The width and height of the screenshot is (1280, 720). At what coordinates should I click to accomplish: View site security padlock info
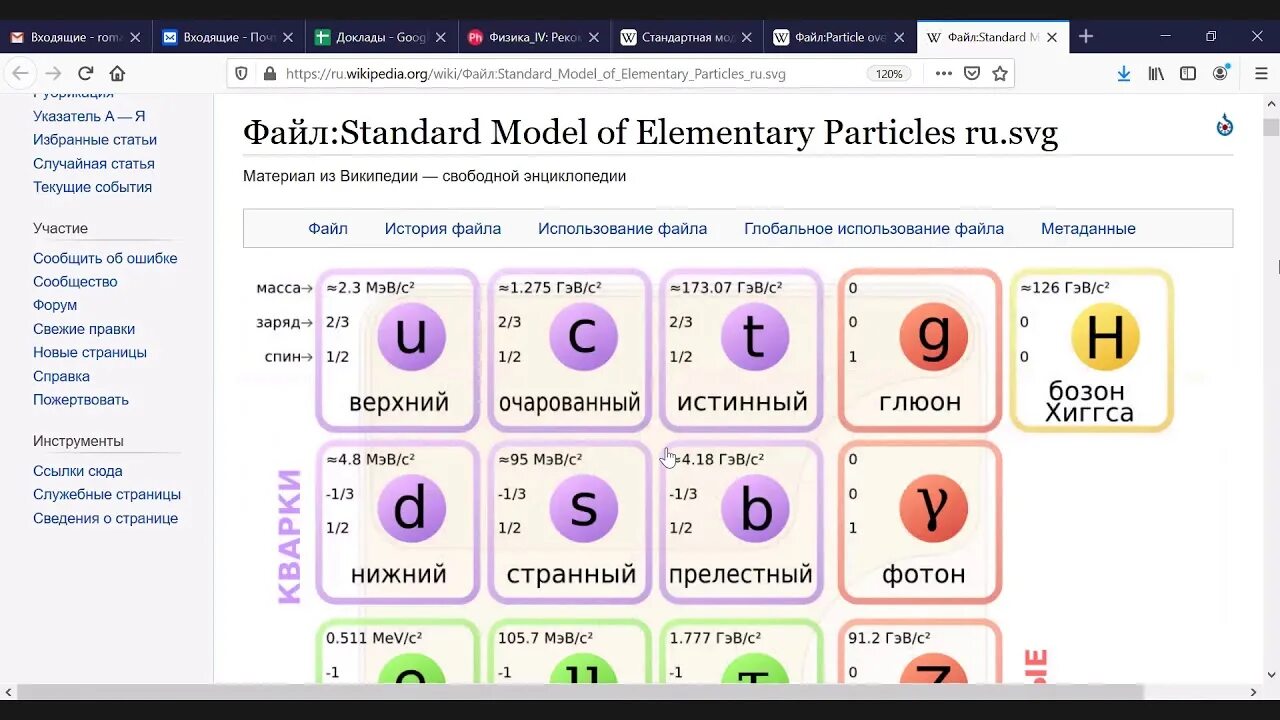269,73
